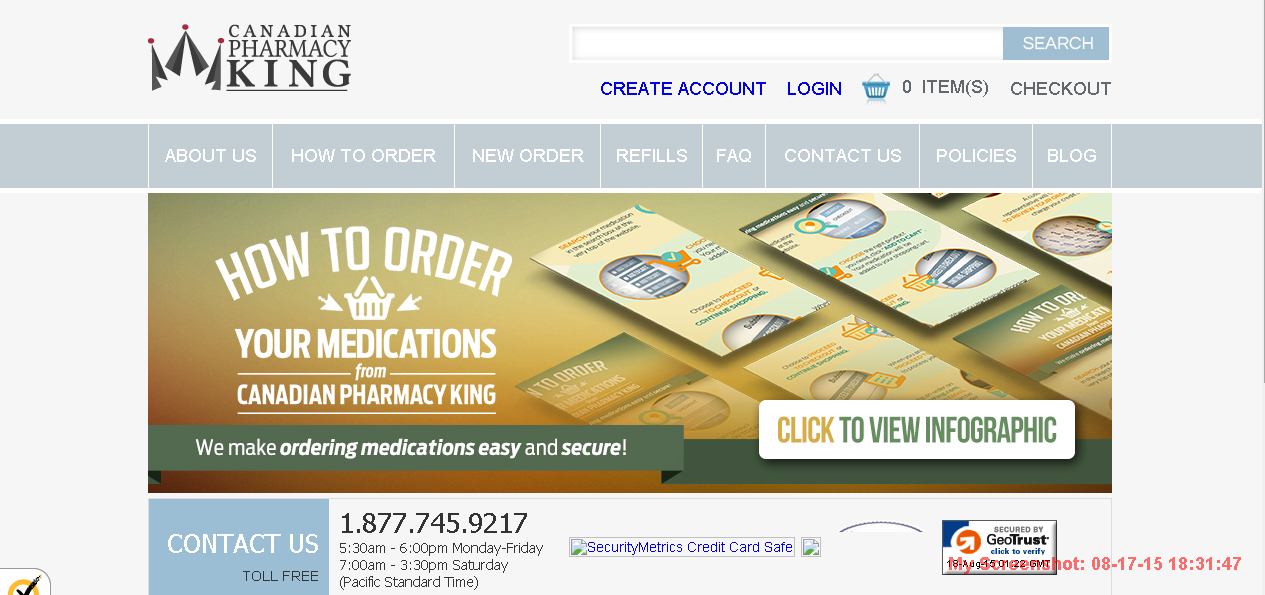Click the basket graphic in the banner

tap(365, 298)
